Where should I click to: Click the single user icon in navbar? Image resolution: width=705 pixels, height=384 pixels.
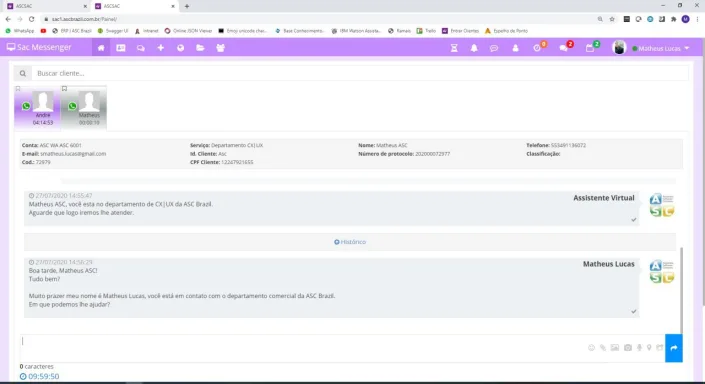pyautogui.click(x=515, y=48)
